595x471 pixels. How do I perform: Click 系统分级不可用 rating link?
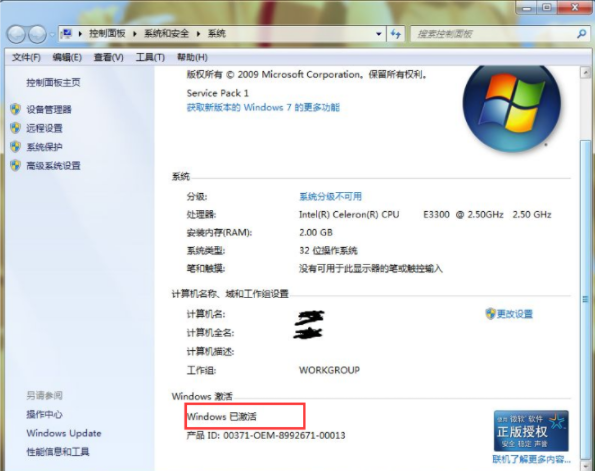(330, 196)
